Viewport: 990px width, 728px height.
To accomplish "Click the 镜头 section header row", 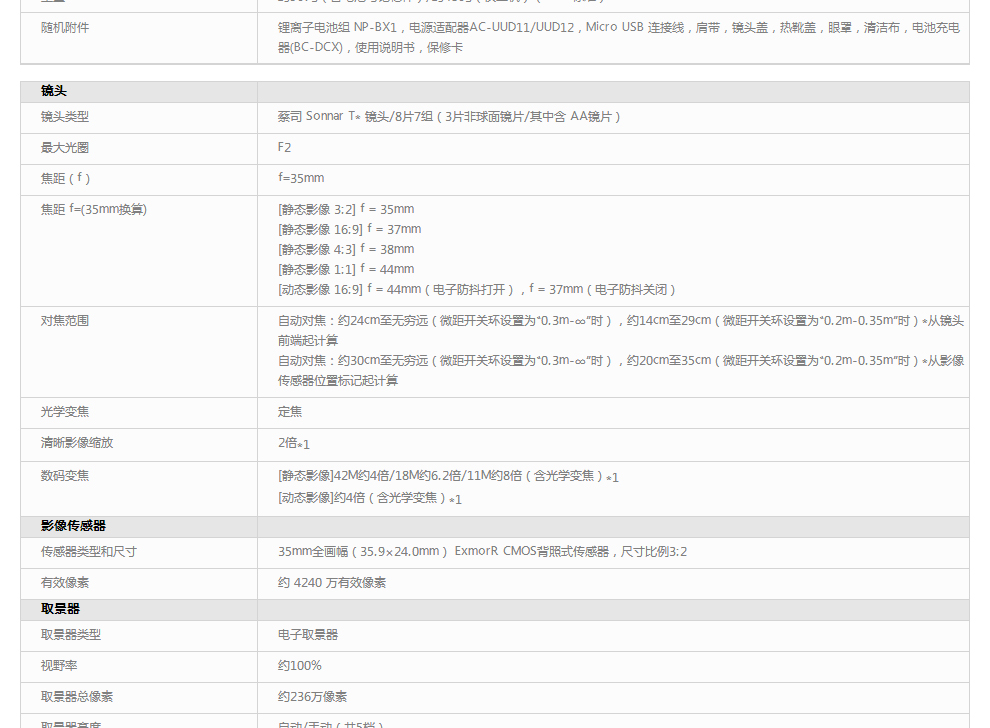I will tap(54, 91).
